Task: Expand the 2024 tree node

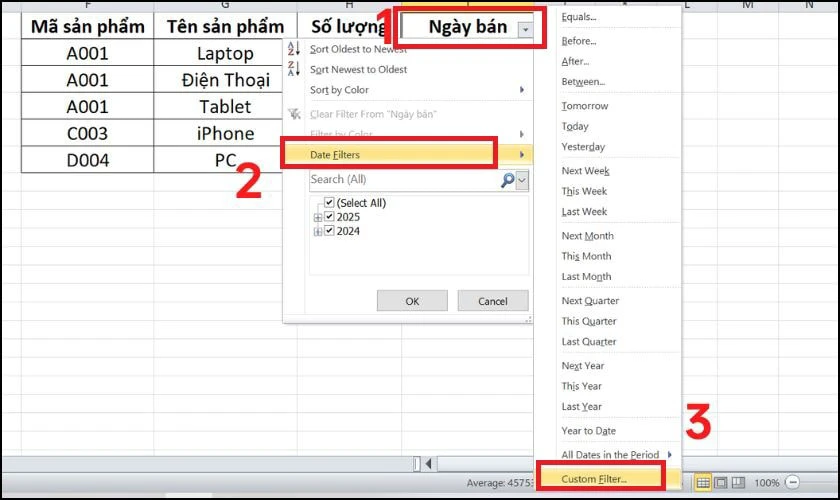Action: pyautogui.click(x=318, y=232)
